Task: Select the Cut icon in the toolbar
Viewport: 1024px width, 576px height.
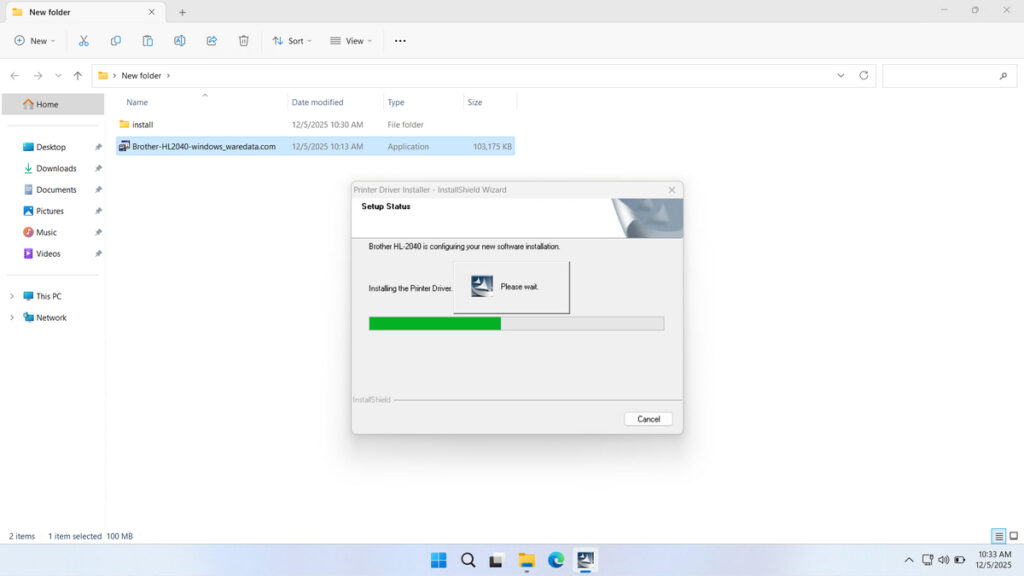Action: tap(84, 40)
